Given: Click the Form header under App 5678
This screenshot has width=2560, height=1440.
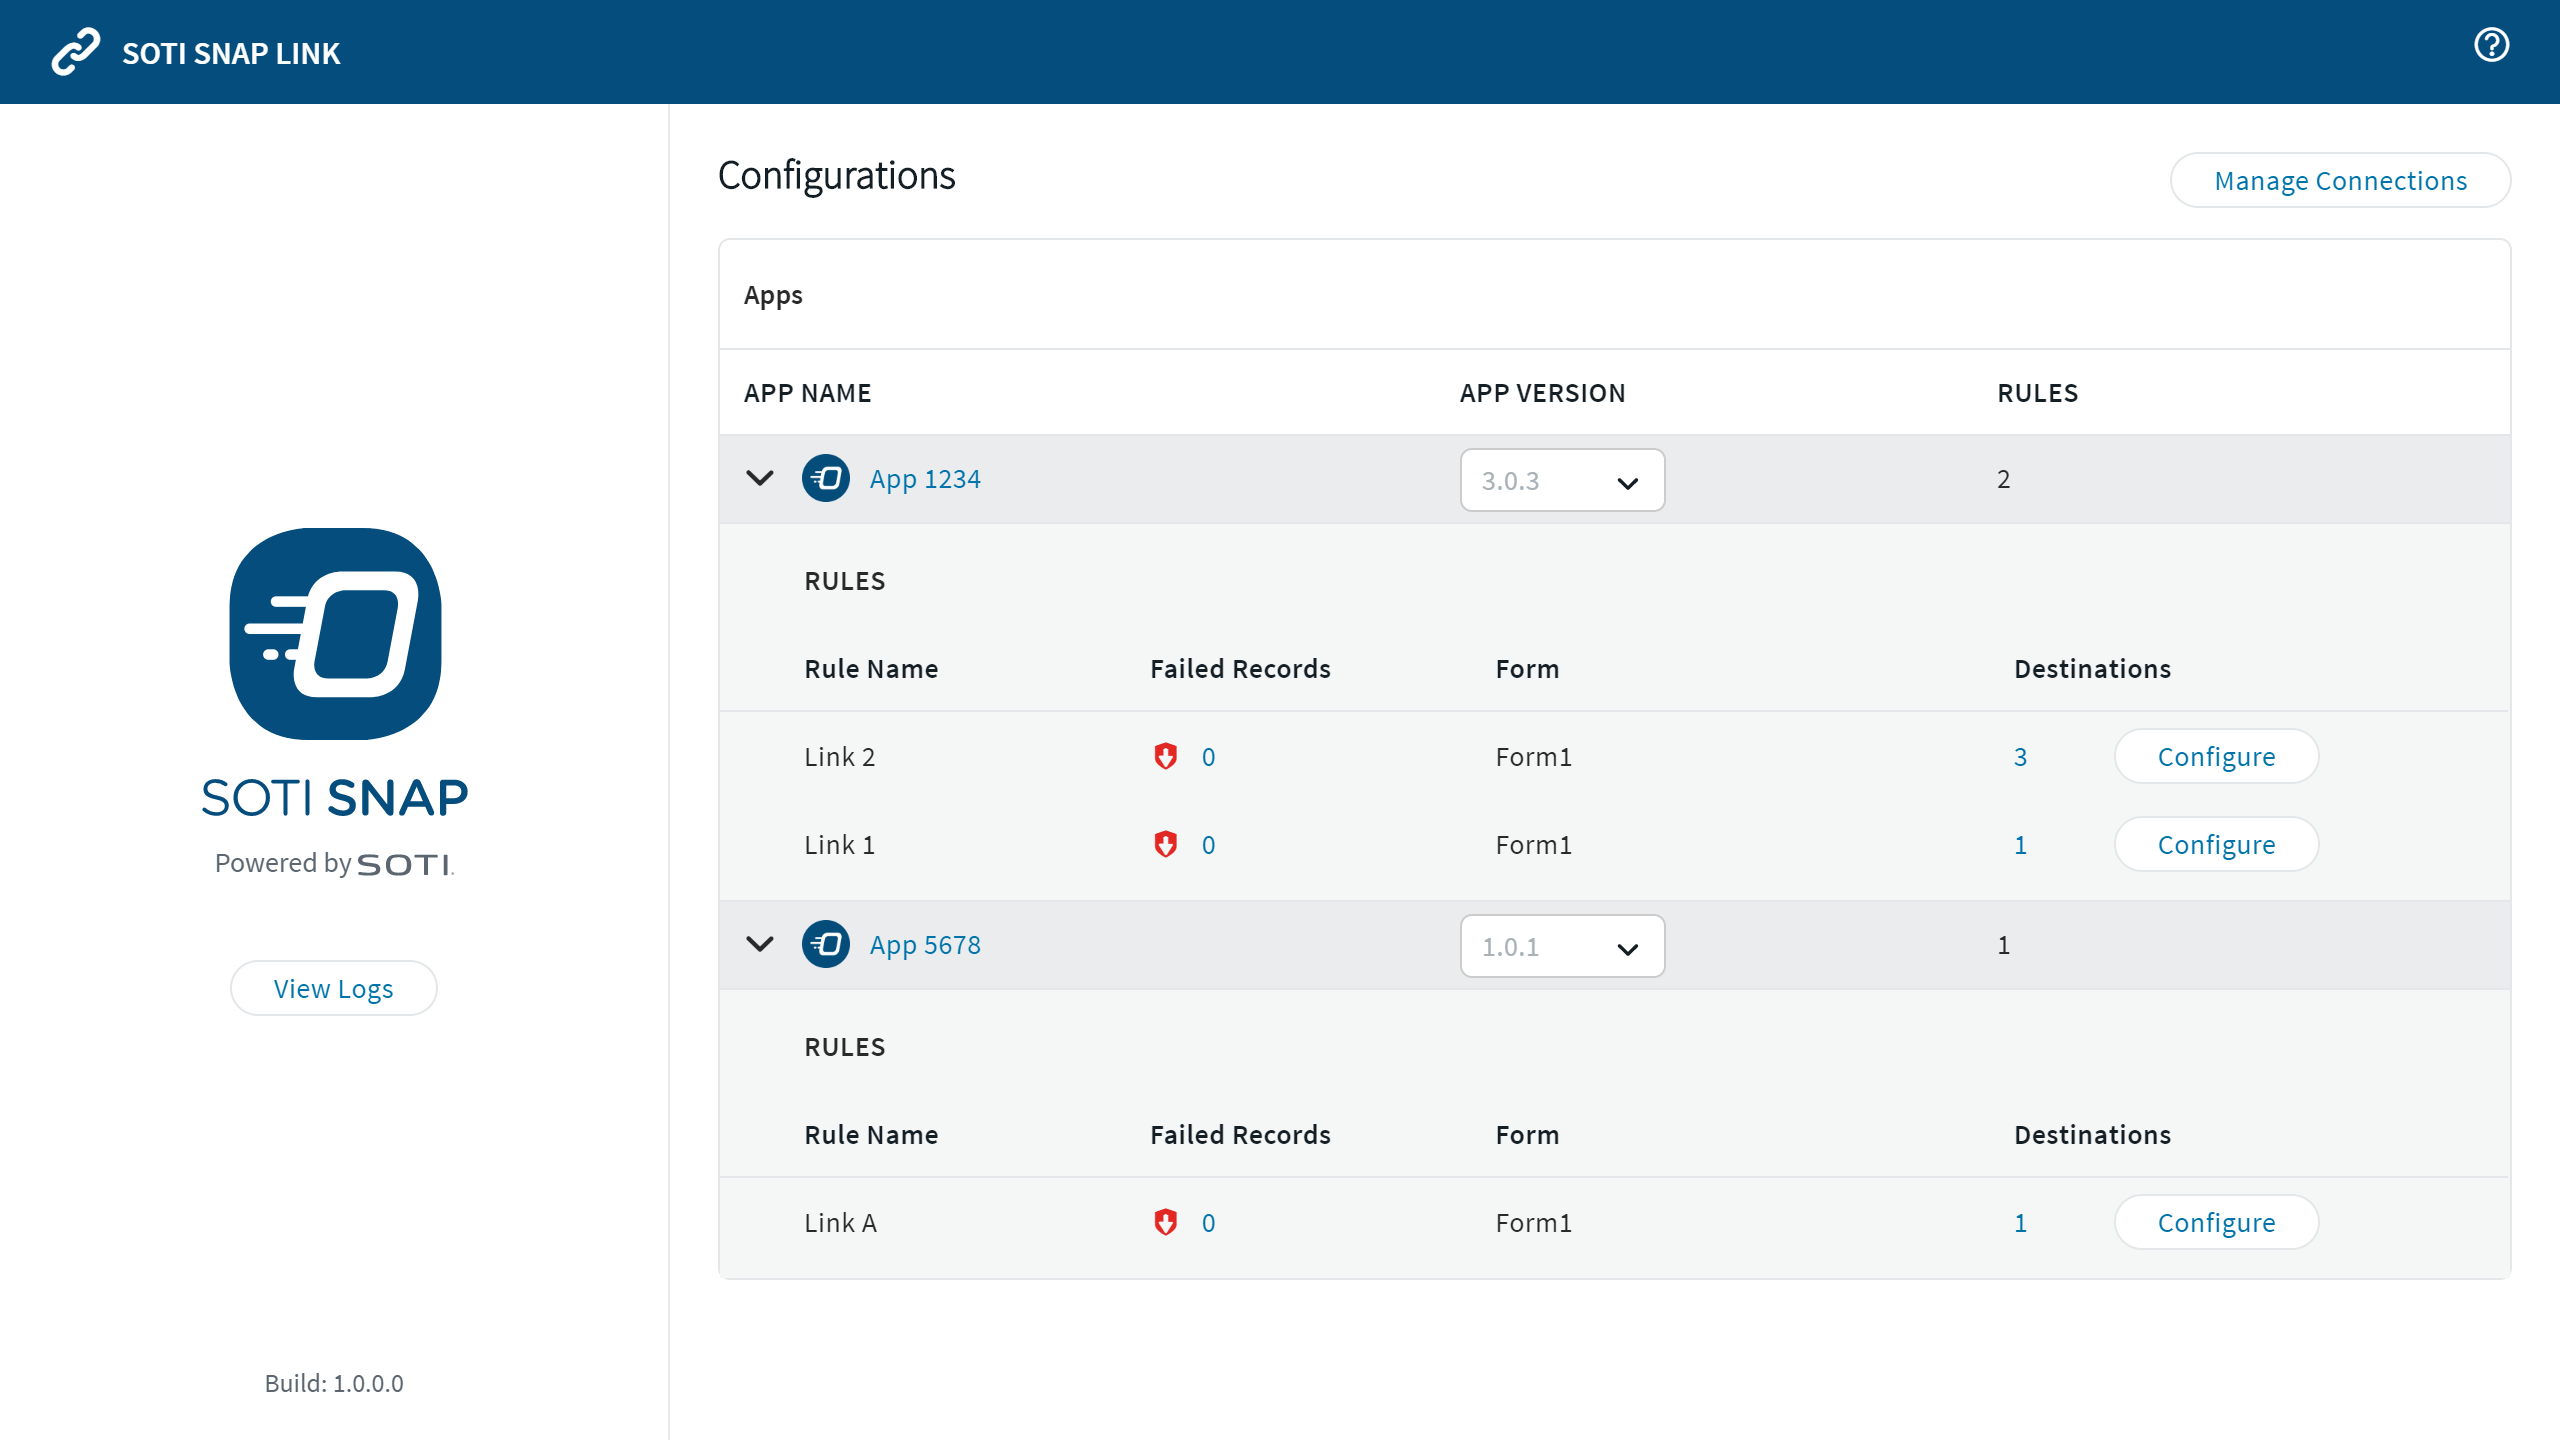Looking at the screenshot, I should (1527, 1135).
